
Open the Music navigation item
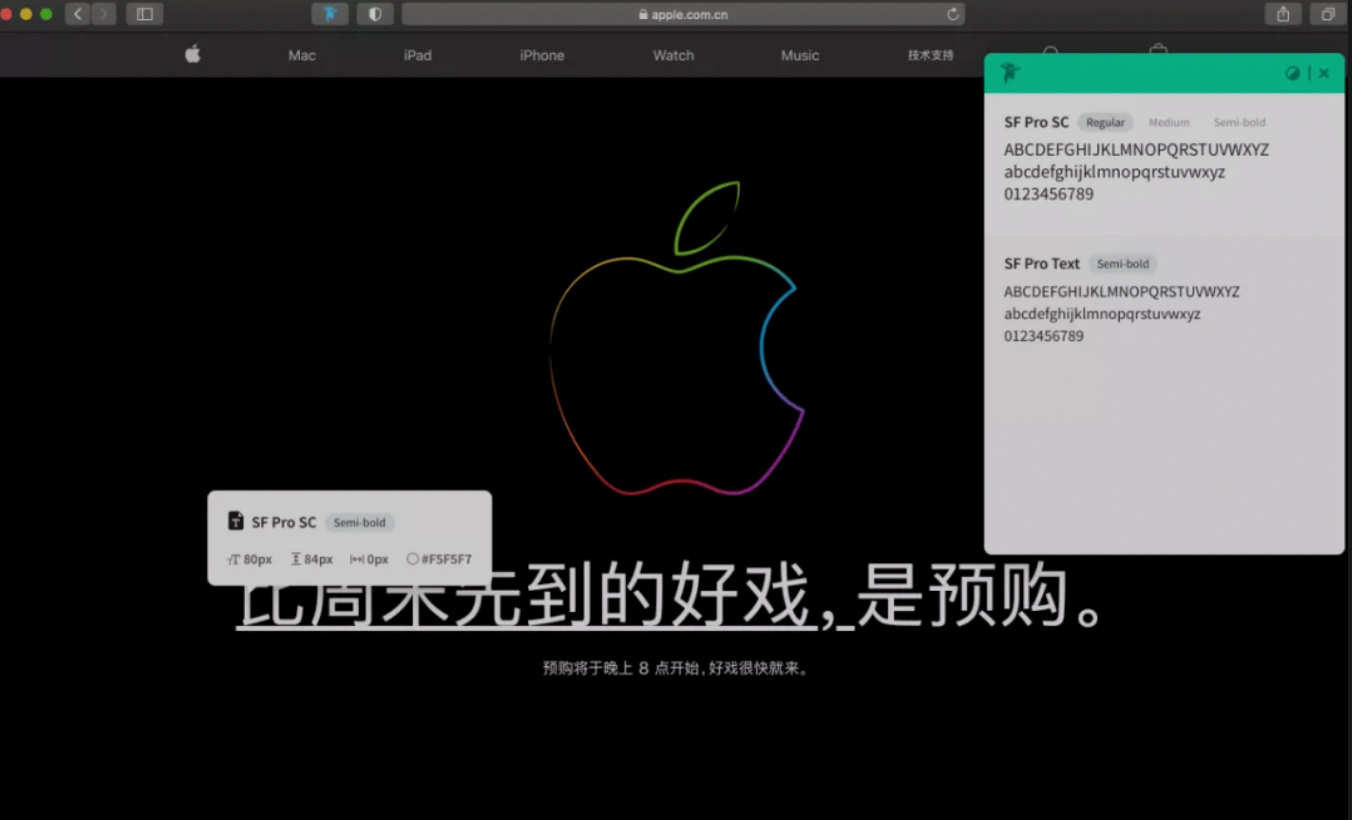point(800,55)
